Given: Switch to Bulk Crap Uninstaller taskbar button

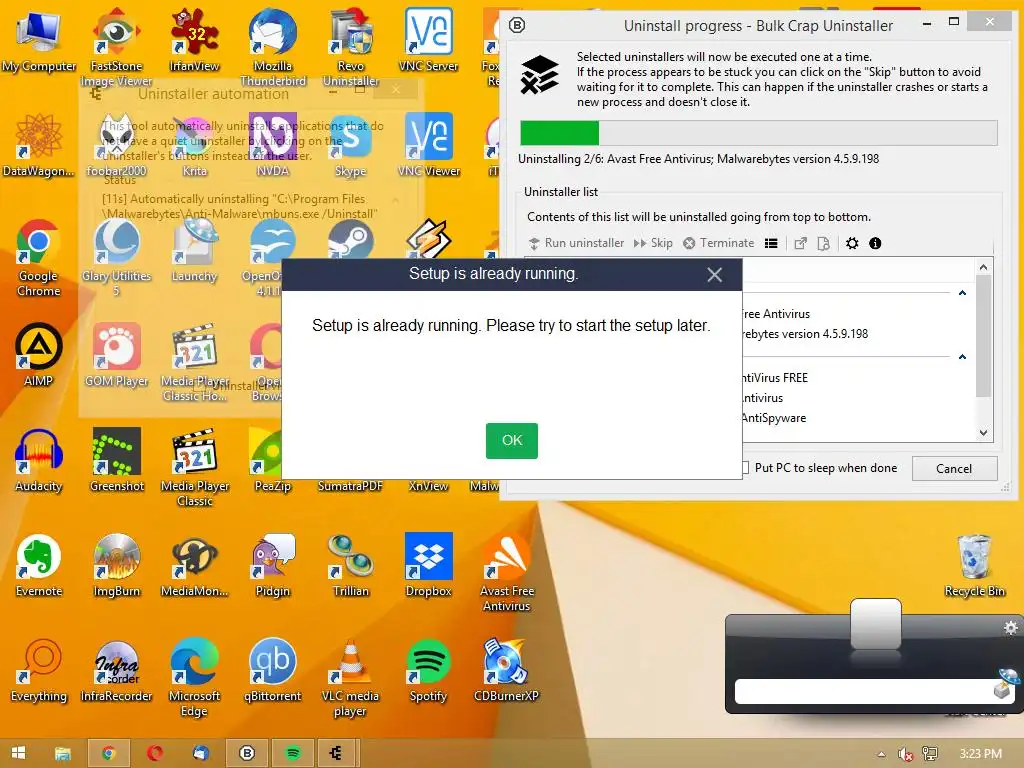Looking at the screenshot, I should 247,754.
